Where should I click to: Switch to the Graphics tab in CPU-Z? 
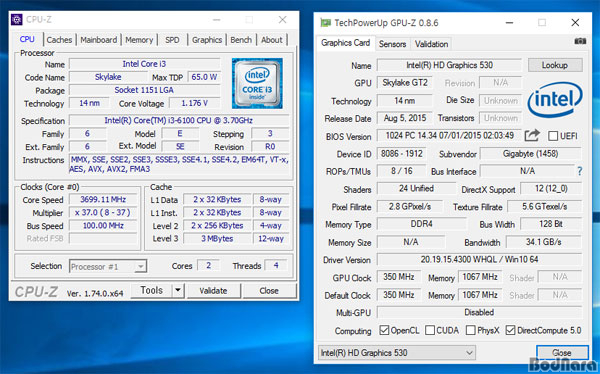207,40
